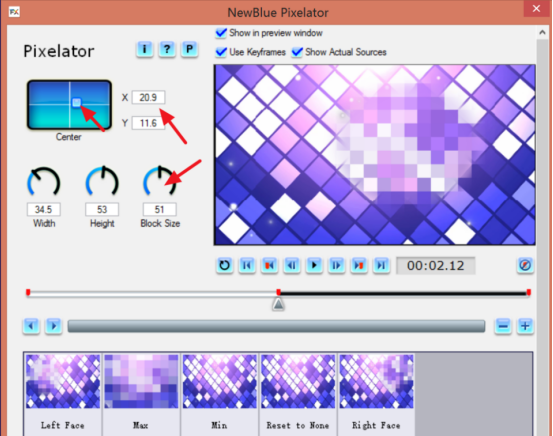Click the loop playback button

224,265
